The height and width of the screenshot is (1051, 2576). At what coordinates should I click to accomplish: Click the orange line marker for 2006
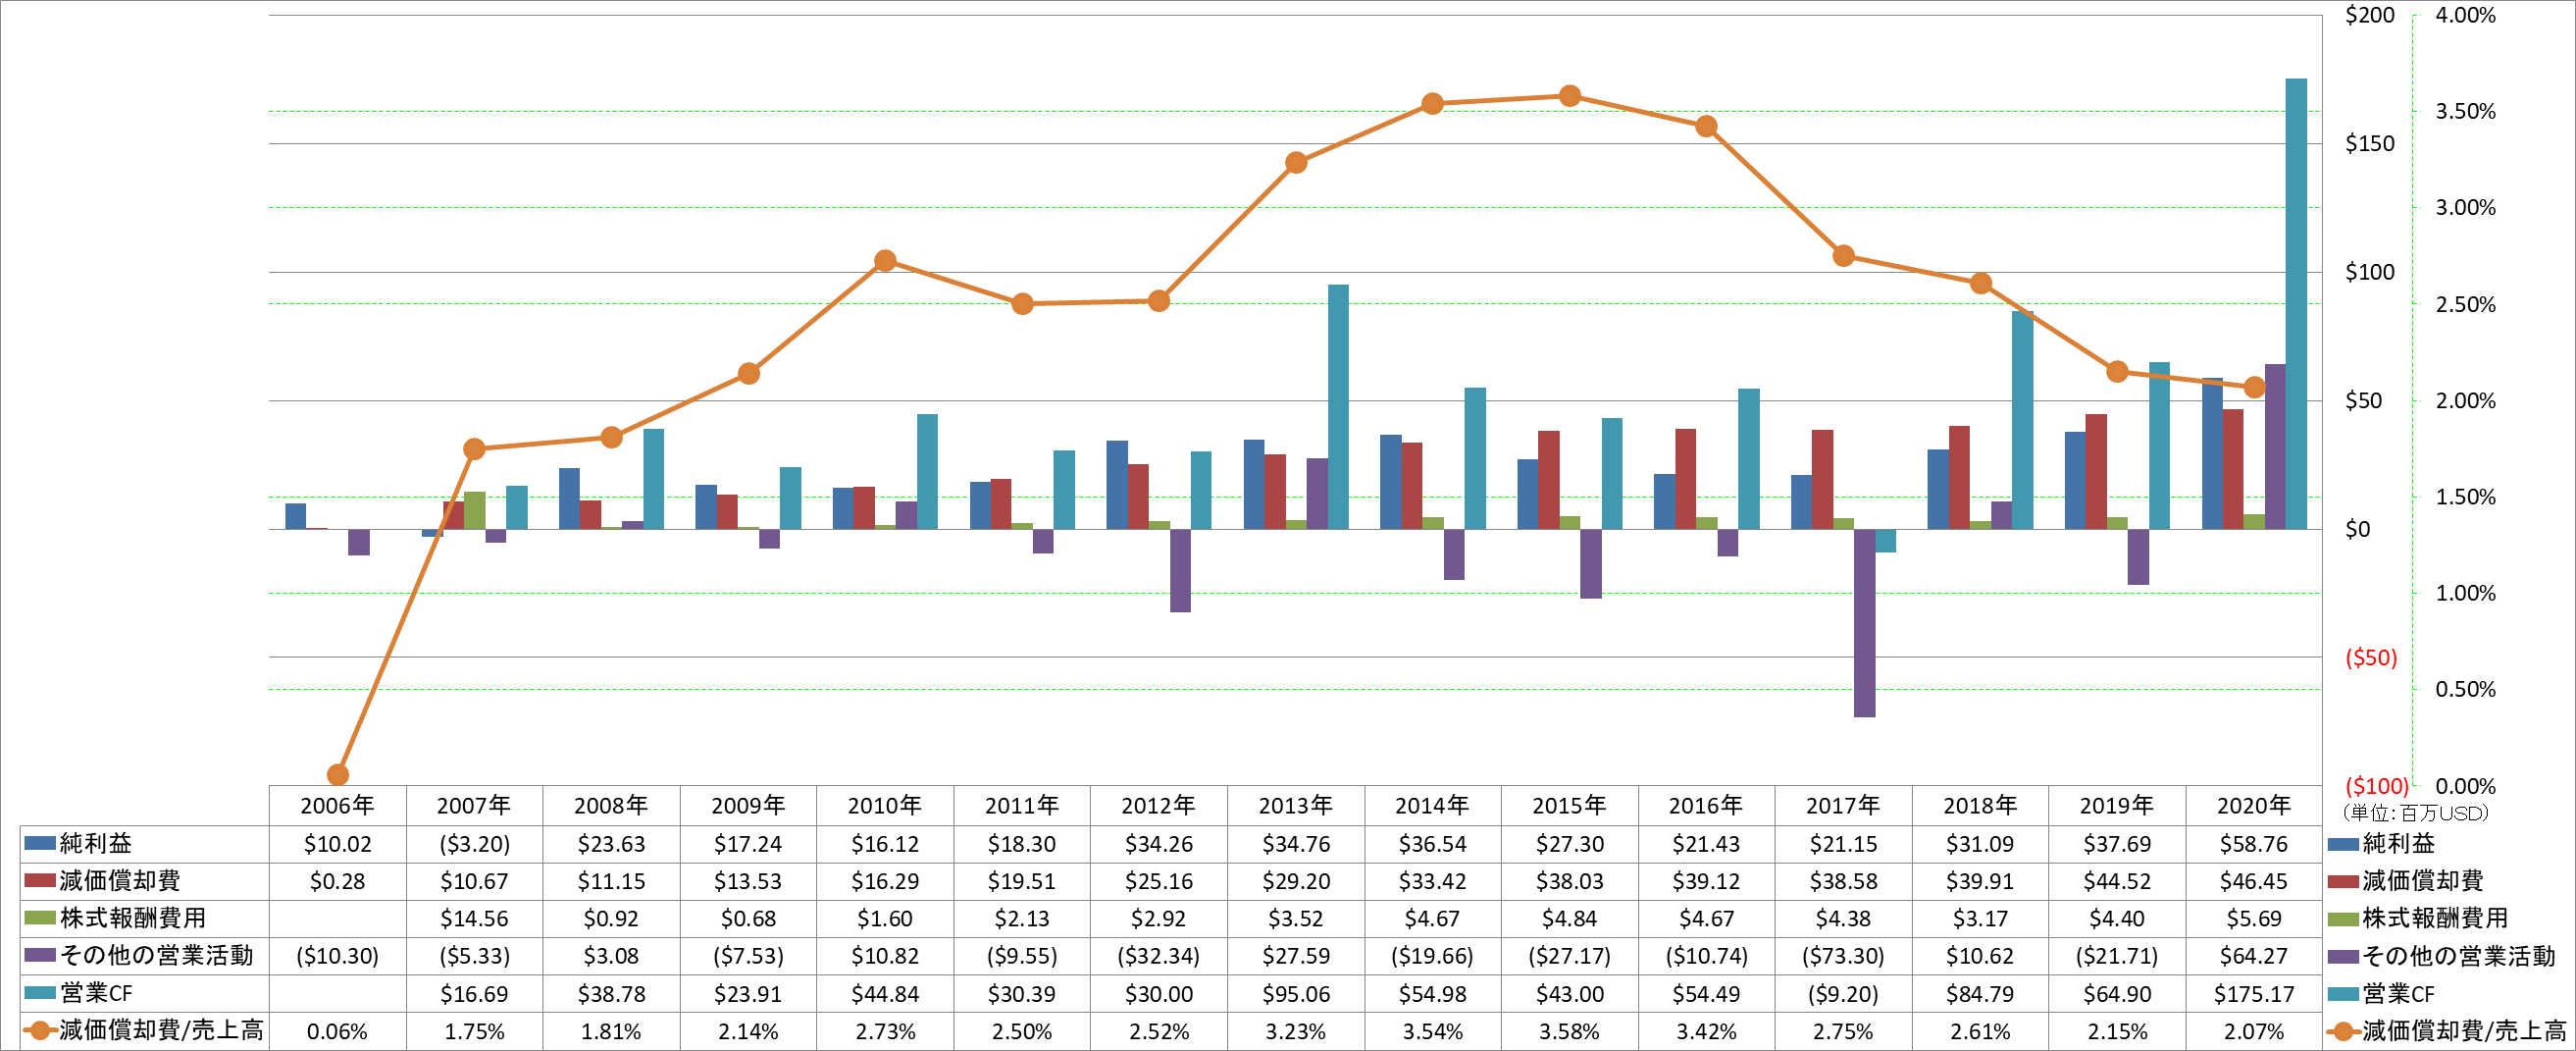pos(338,774)
